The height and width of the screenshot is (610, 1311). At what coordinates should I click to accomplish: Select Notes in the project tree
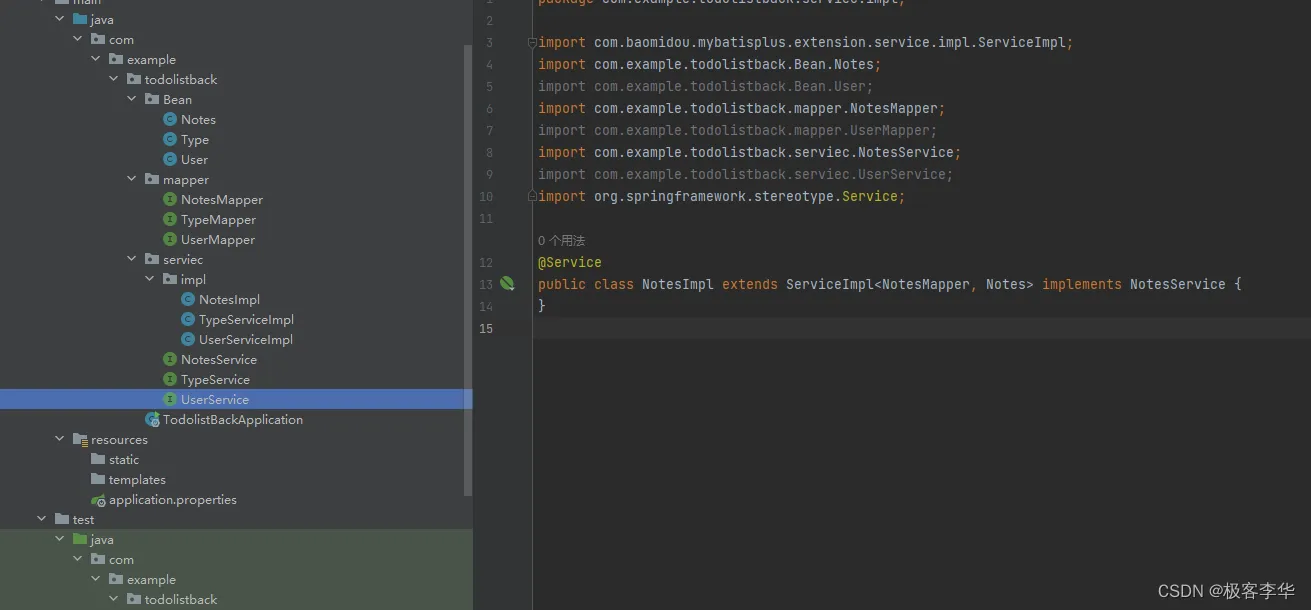(x=198, y=119)
